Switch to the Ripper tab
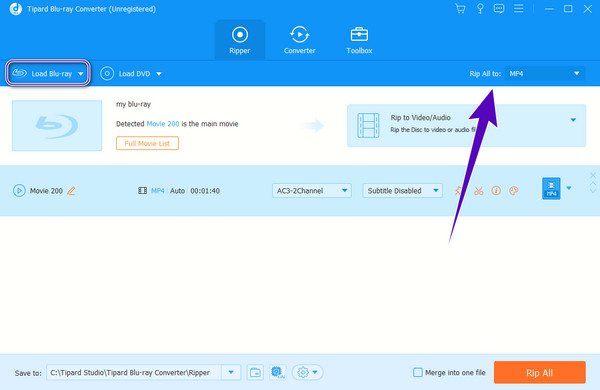Screen dimensions: 600x390 point(240,40)
